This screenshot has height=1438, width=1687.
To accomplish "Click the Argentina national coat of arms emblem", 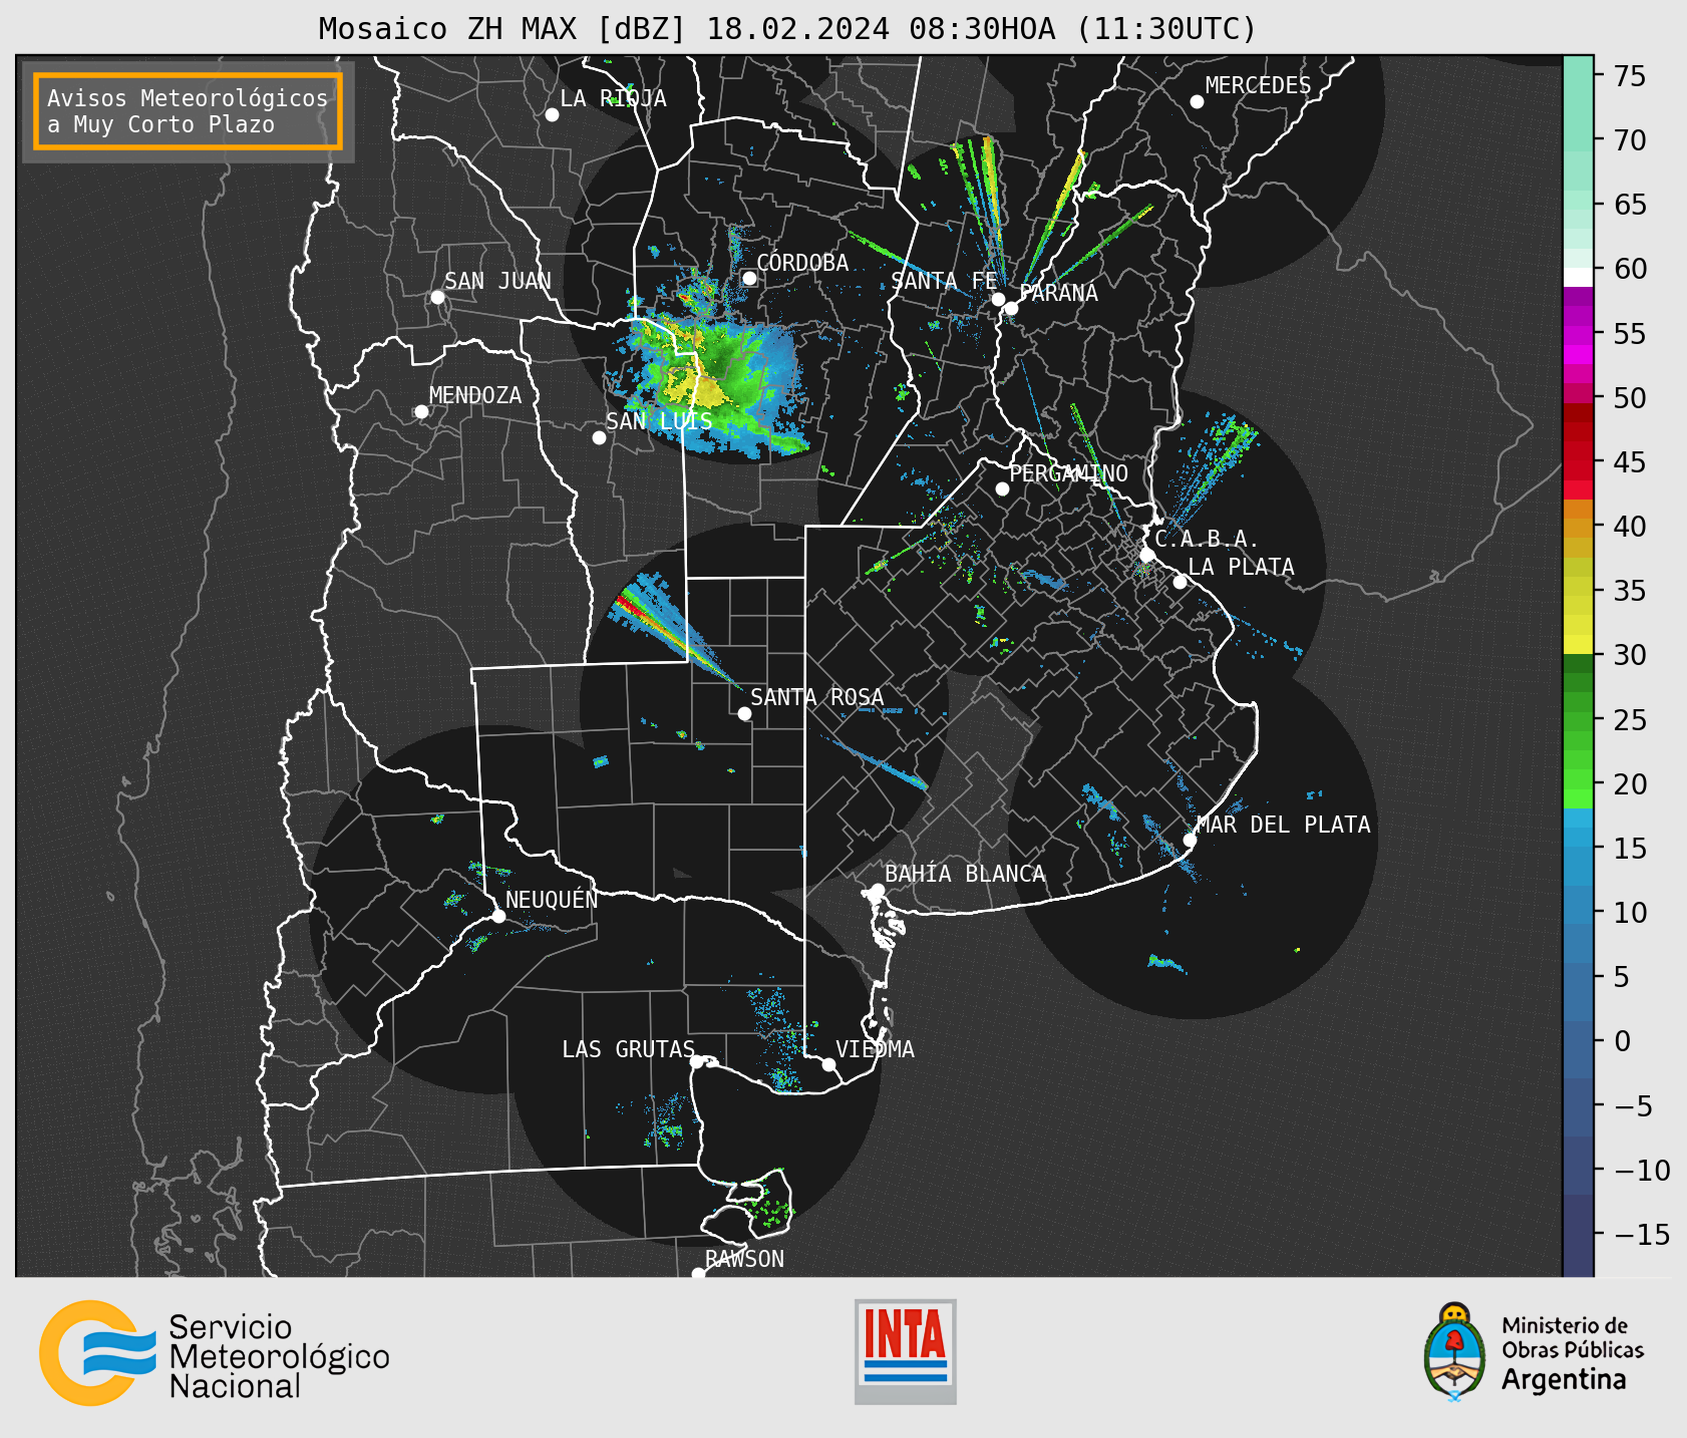I will point(1455,1352).
